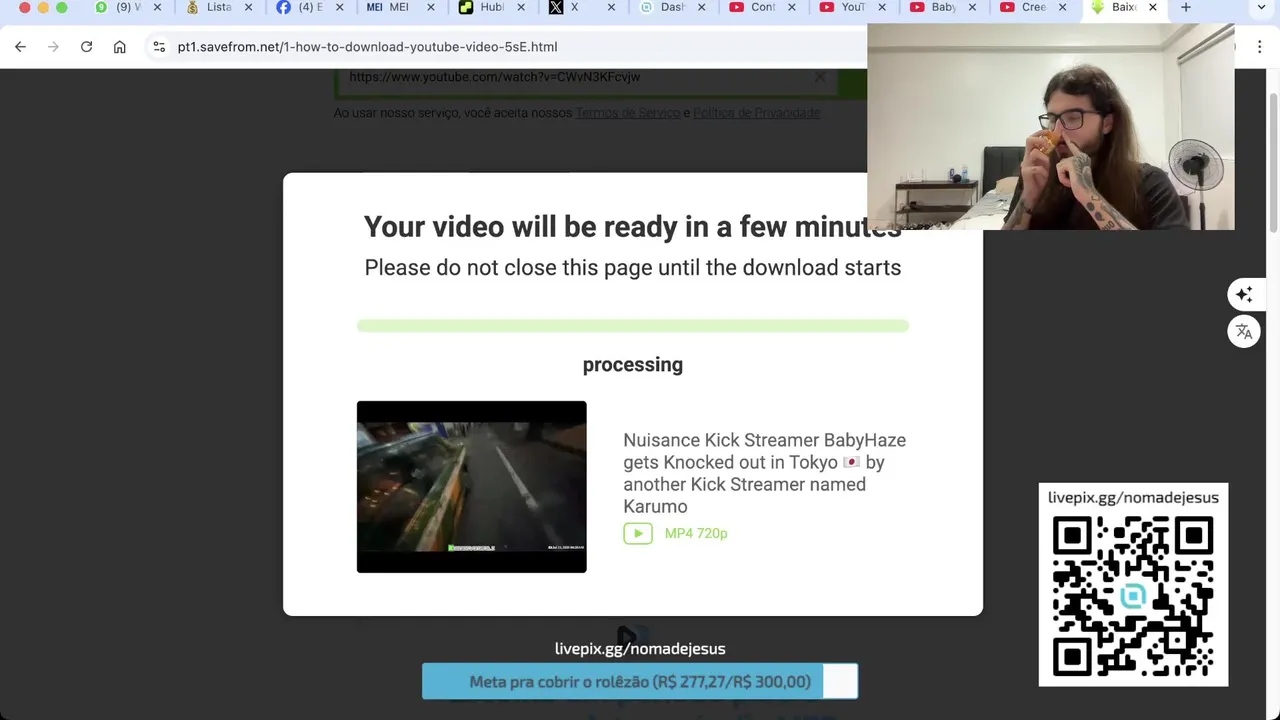The height and width of the screenshot is (720, 1280).
Task: Go back to the previous page
Action: click(x=20, y=47)
